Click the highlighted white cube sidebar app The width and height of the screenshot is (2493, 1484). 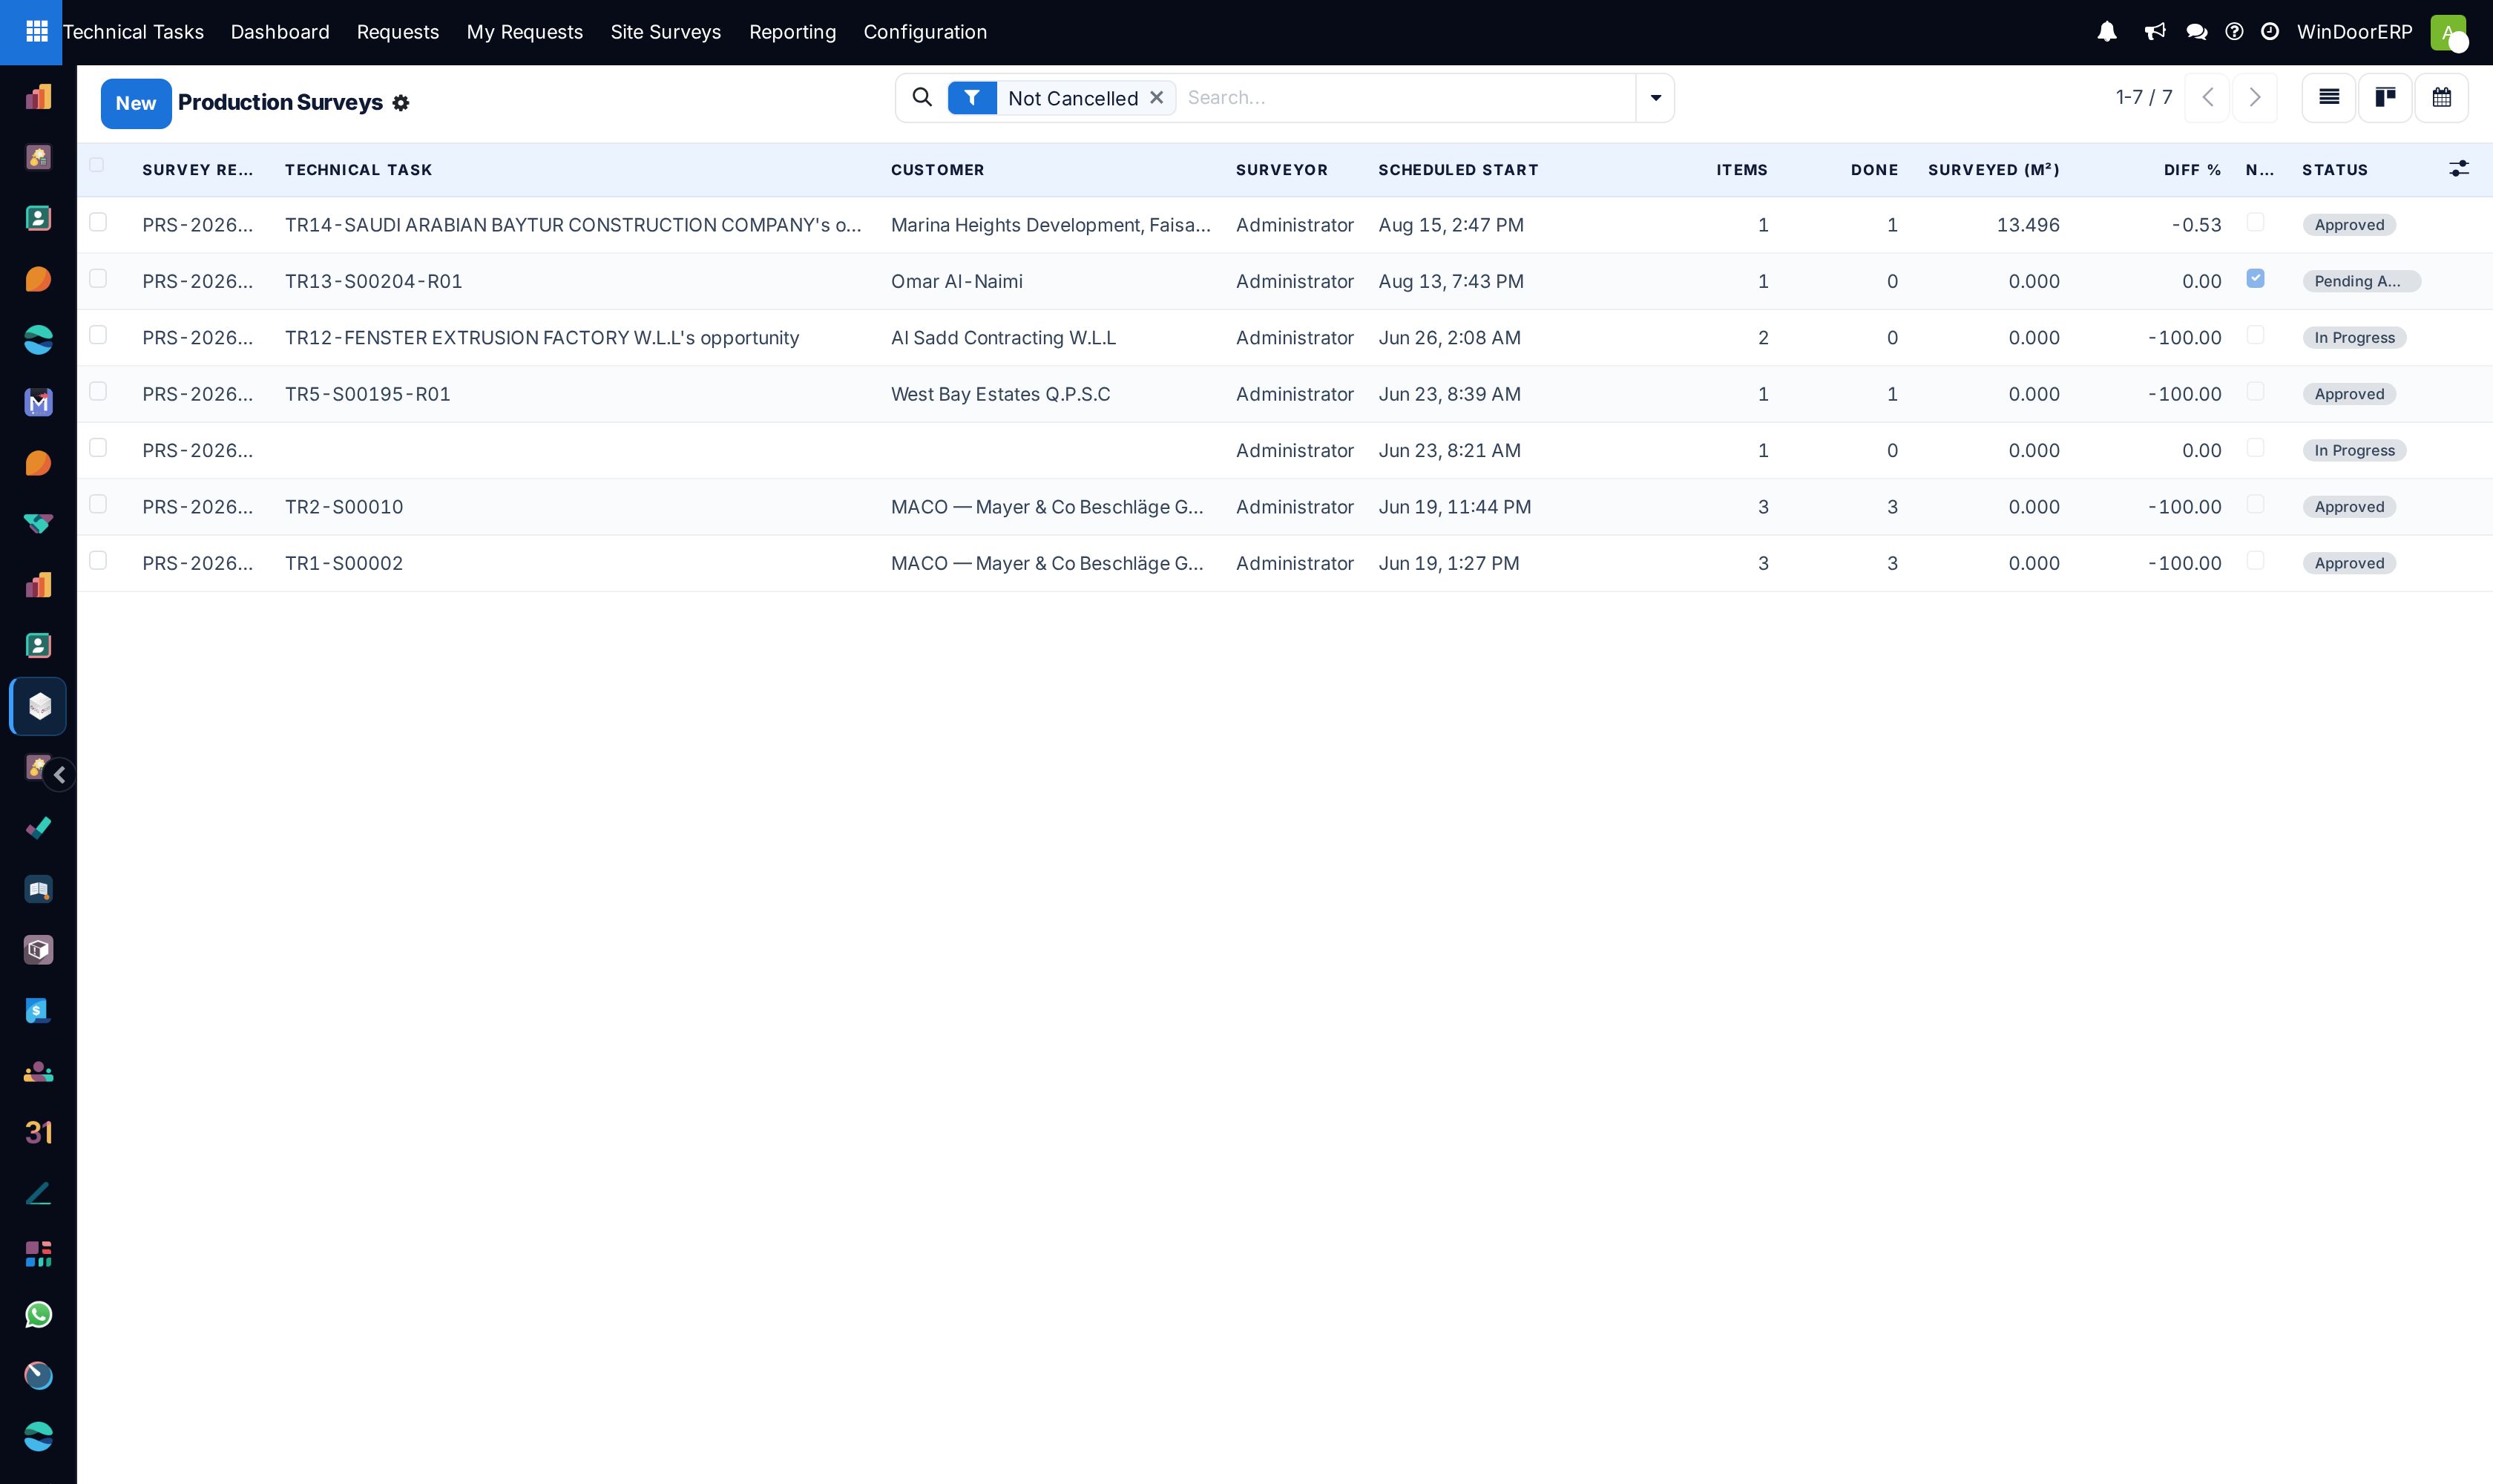tap(38, 706)
